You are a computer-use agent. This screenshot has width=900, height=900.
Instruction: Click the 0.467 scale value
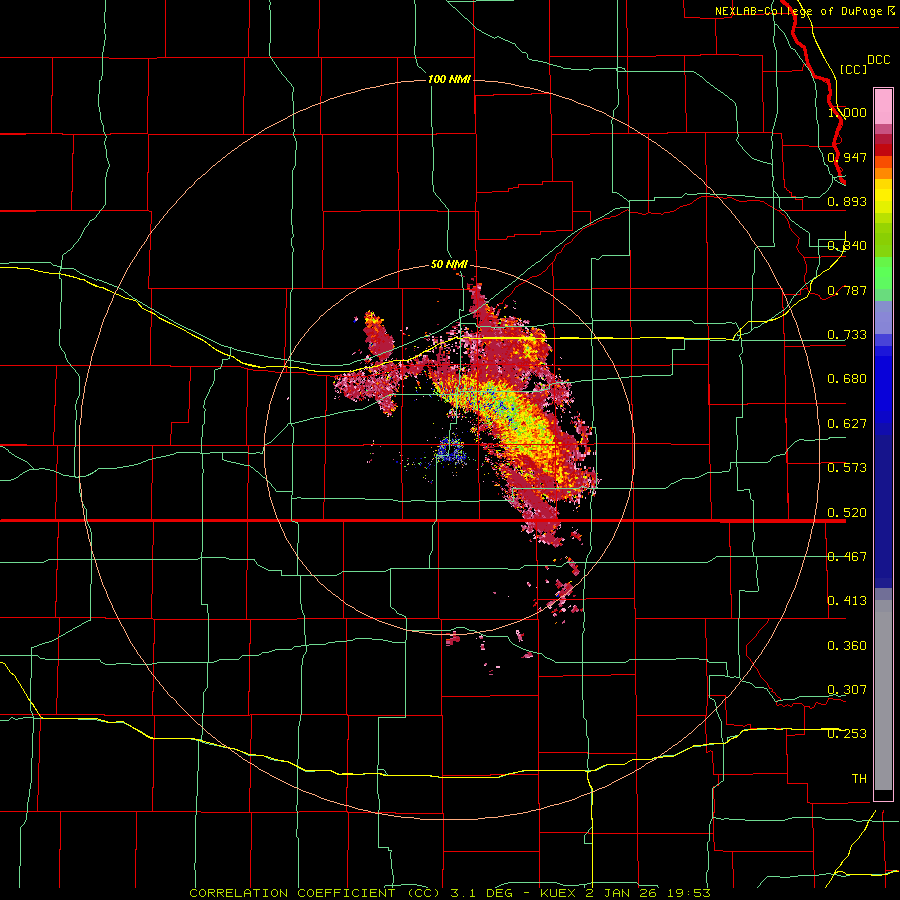pos(847,557)
